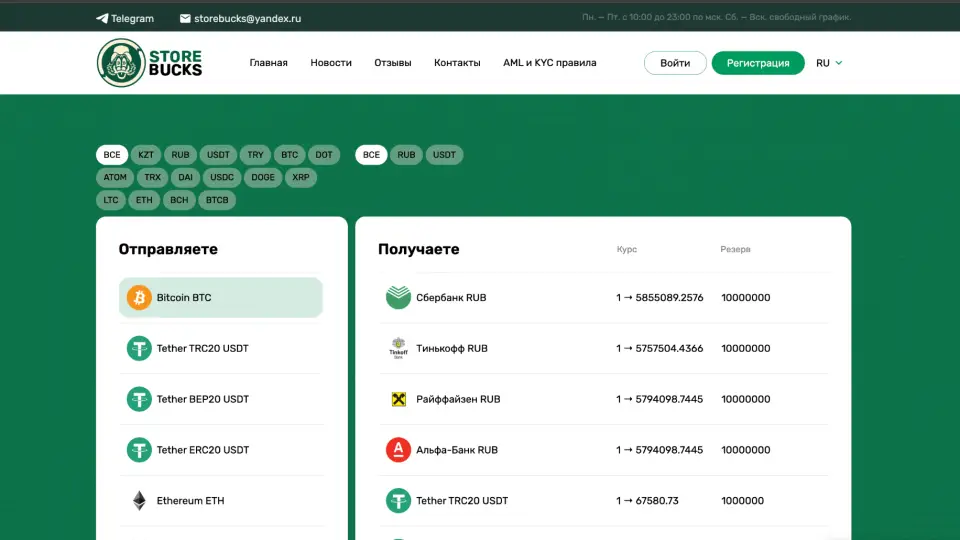Image resolution: width=960 pixels, height=540 pixels.
Task: Filter send currencies by TRY
Action: coord(255,155)
